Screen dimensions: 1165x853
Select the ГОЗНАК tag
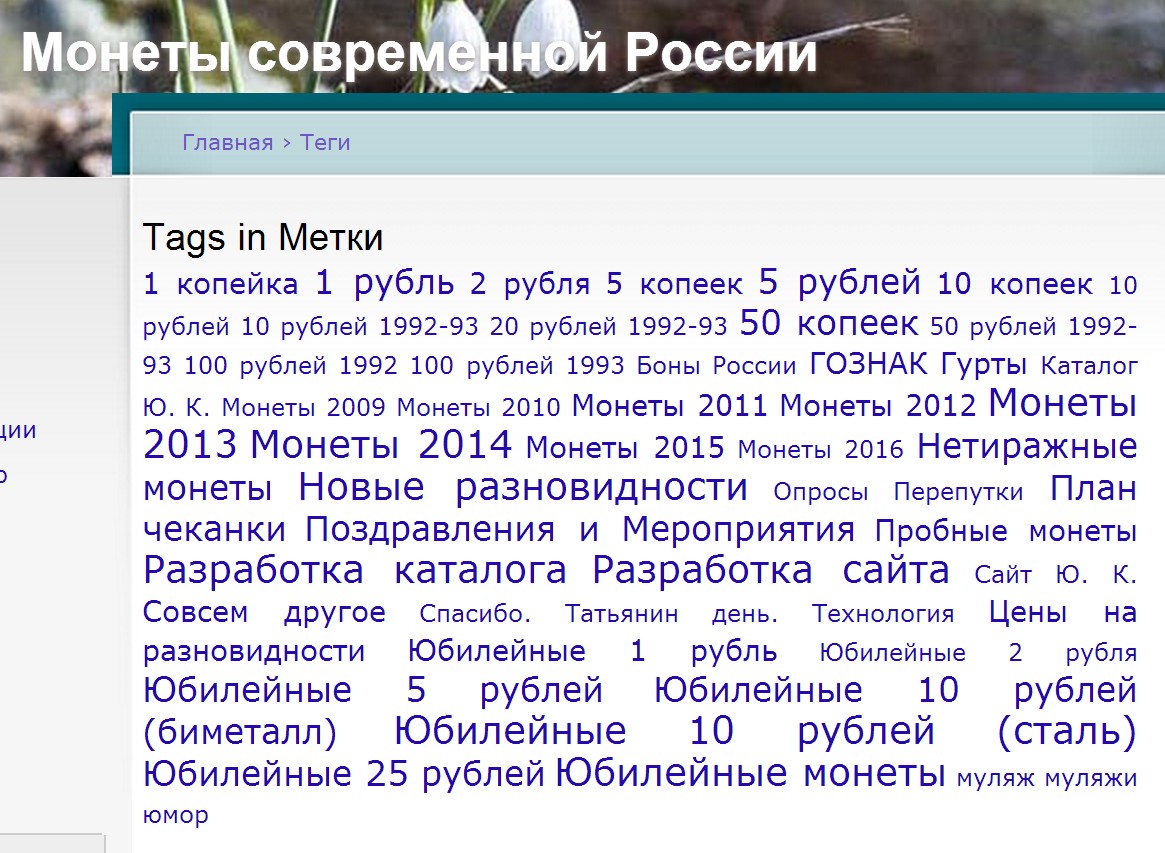(868, 364)
